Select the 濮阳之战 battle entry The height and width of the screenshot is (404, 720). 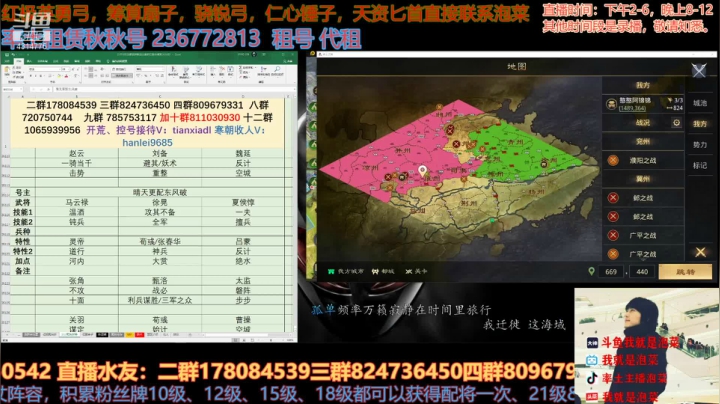coord(643,160)
